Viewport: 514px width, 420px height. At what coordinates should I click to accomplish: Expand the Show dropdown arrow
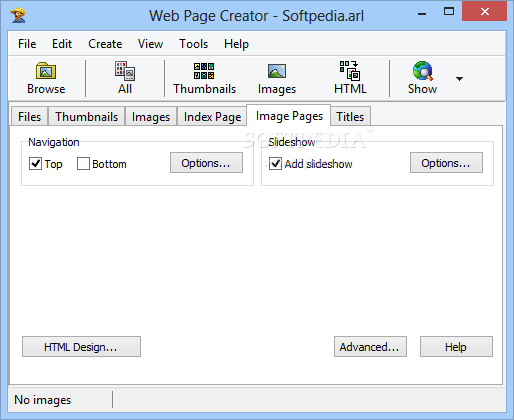point(459,79)
